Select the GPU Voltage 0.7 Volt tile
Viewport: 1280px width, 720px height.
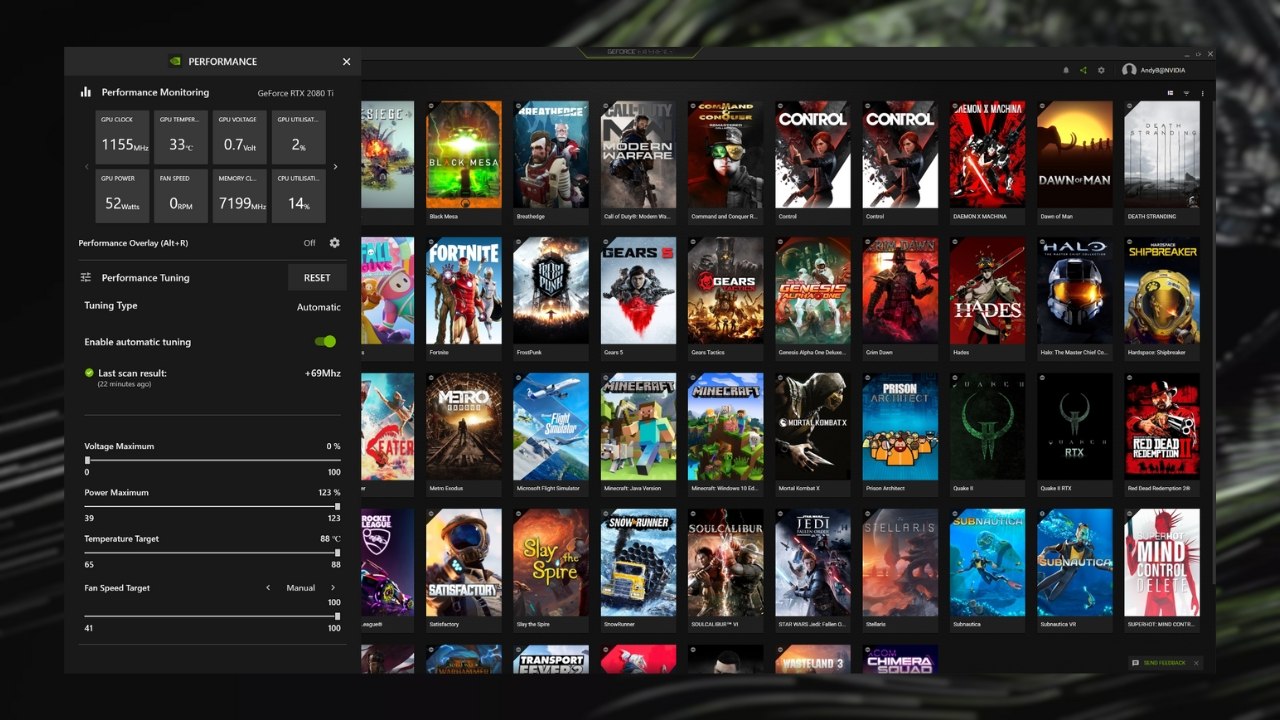pos(240,138)
